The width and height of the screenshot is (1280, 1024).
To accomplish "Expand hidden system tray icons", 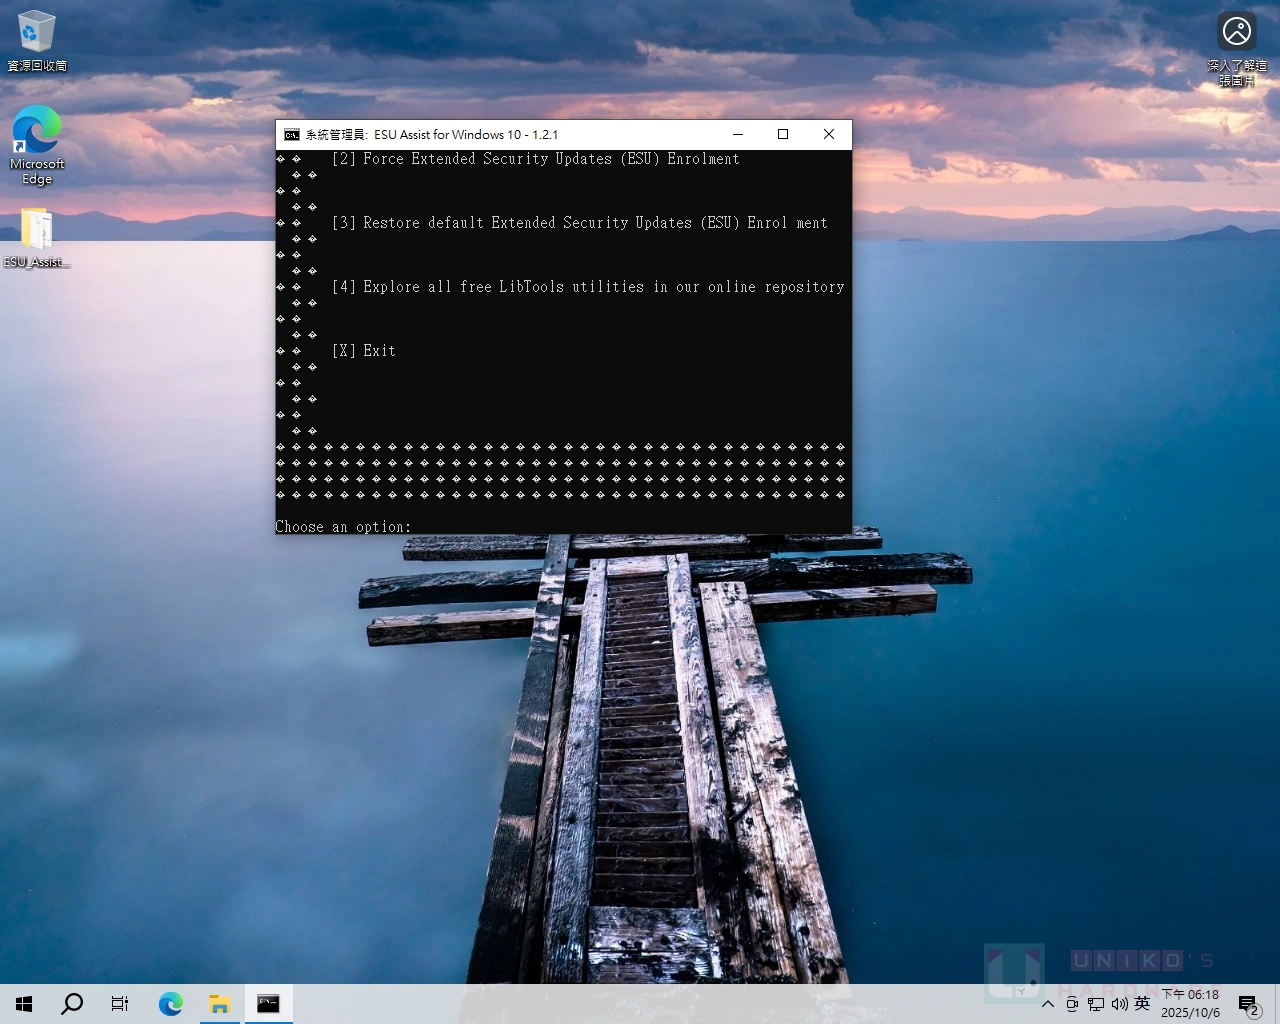I will tap(1048, 1004).
